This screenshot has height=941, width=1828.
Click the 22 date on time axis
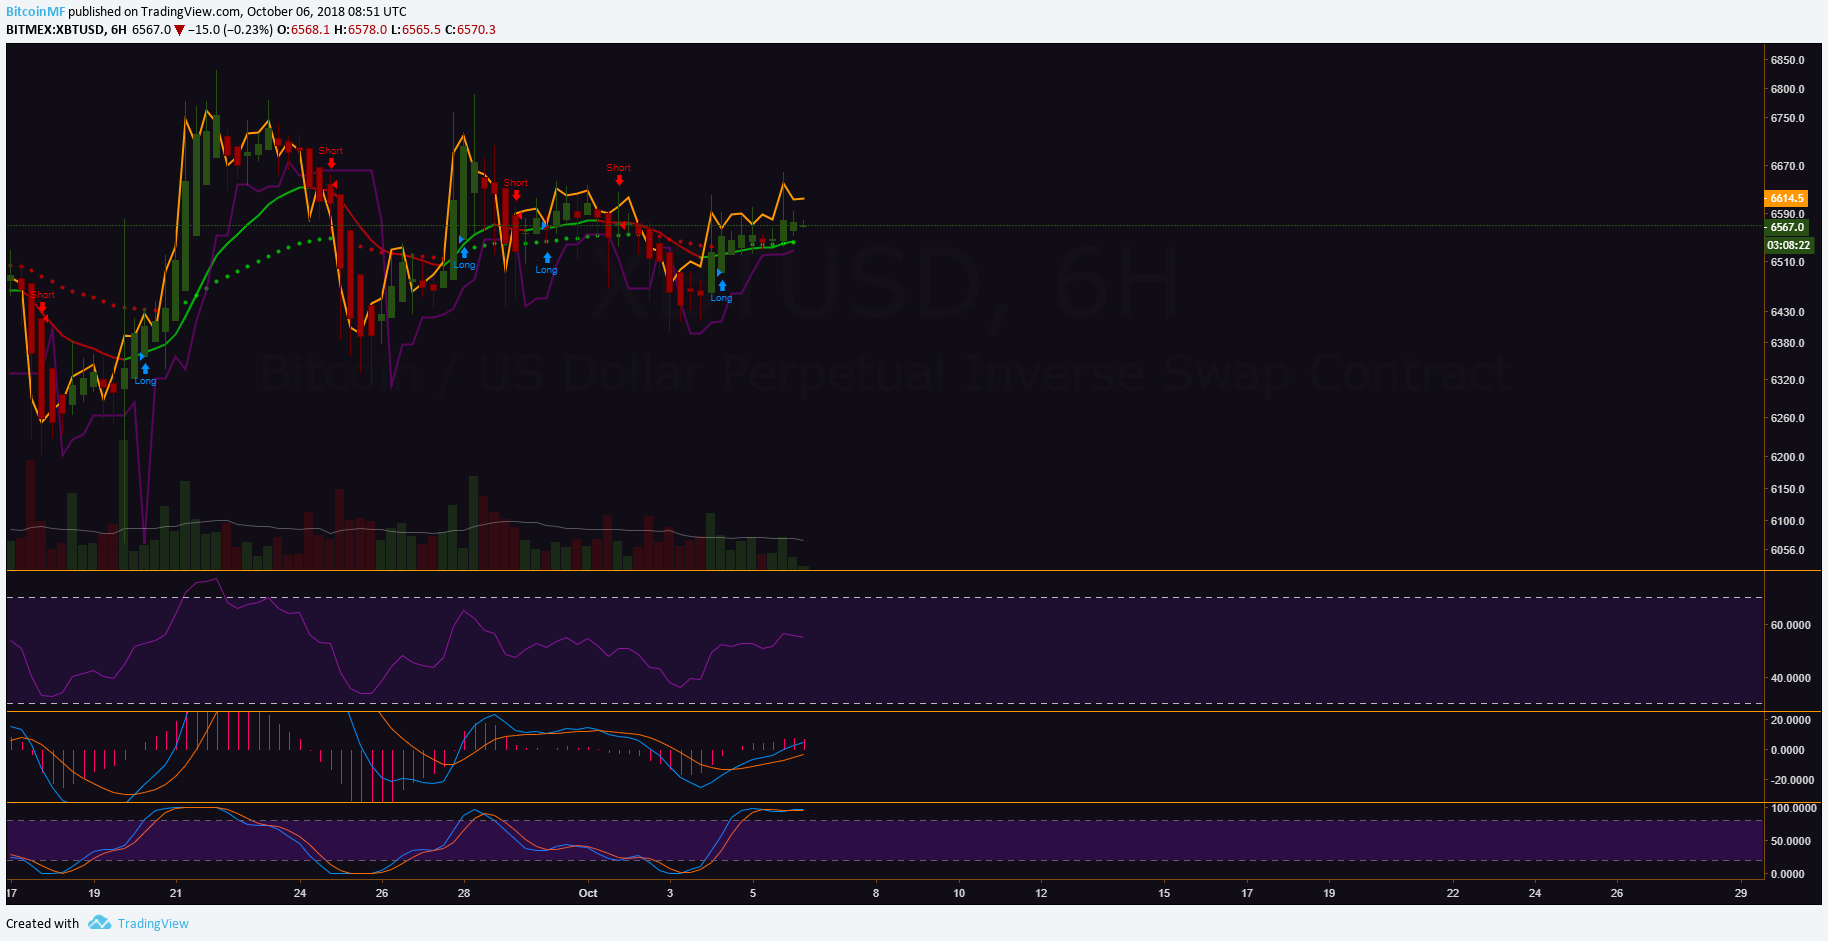pos(1453,893)
